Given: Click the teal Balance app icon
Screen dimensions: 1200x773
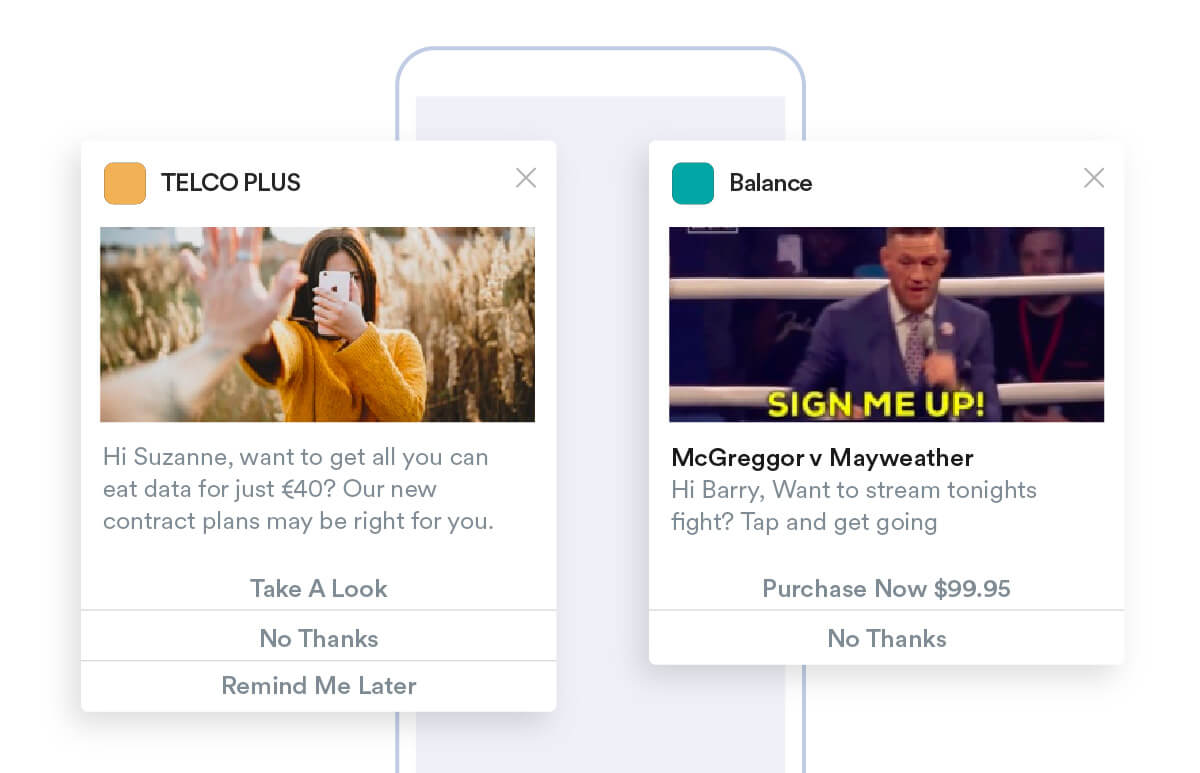Looking at the screenshot, I should (x=693, y=183).
